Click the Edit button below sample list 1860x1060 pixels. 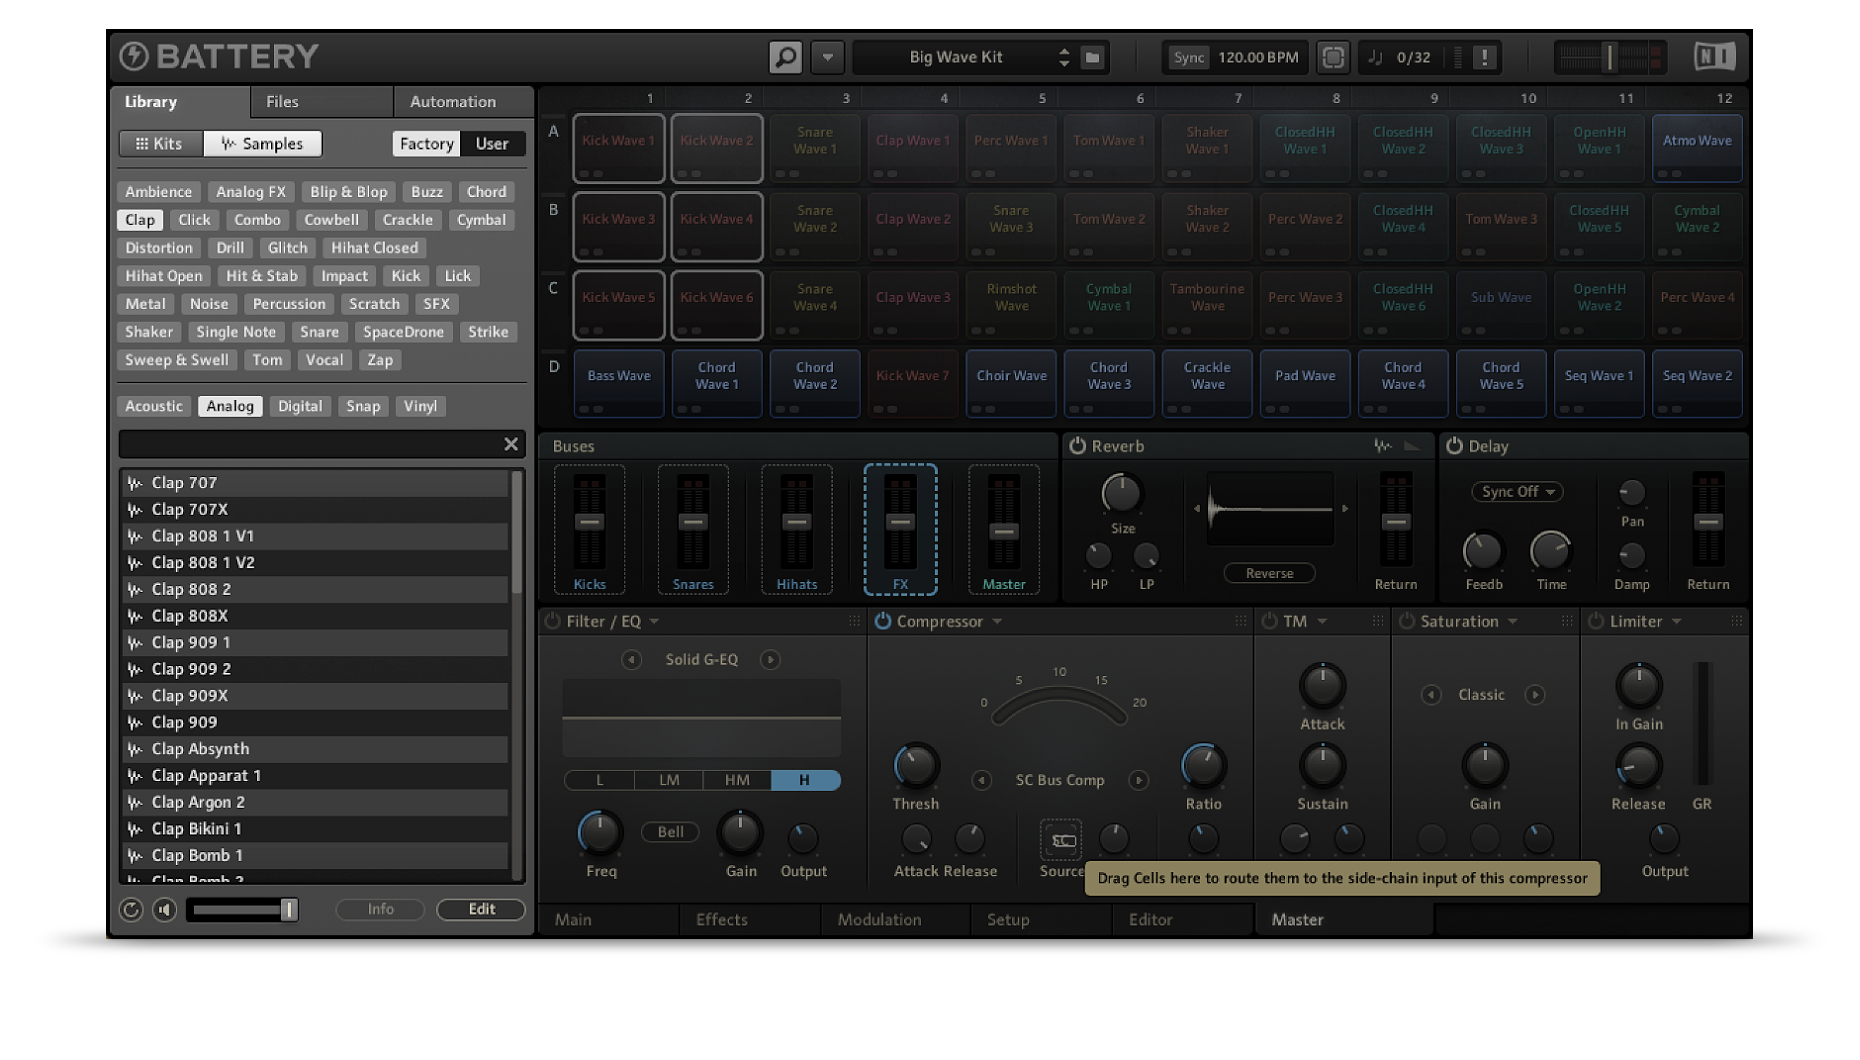point(481,909)
